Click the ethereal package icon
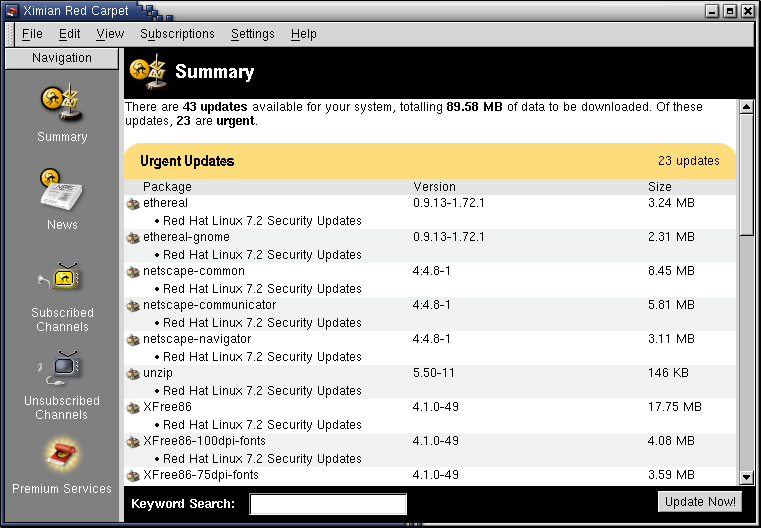 (x=132, y=204)
